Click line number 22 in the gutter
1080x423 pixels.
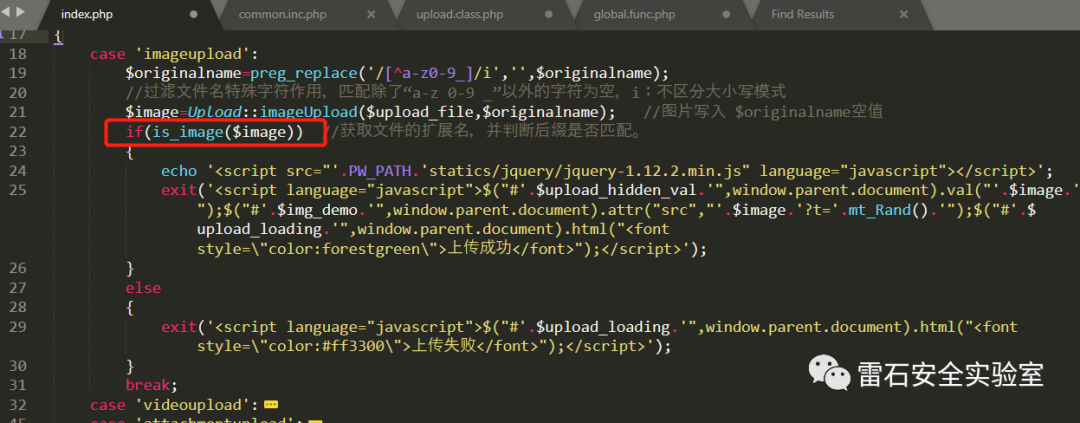[x=19, y=132]
